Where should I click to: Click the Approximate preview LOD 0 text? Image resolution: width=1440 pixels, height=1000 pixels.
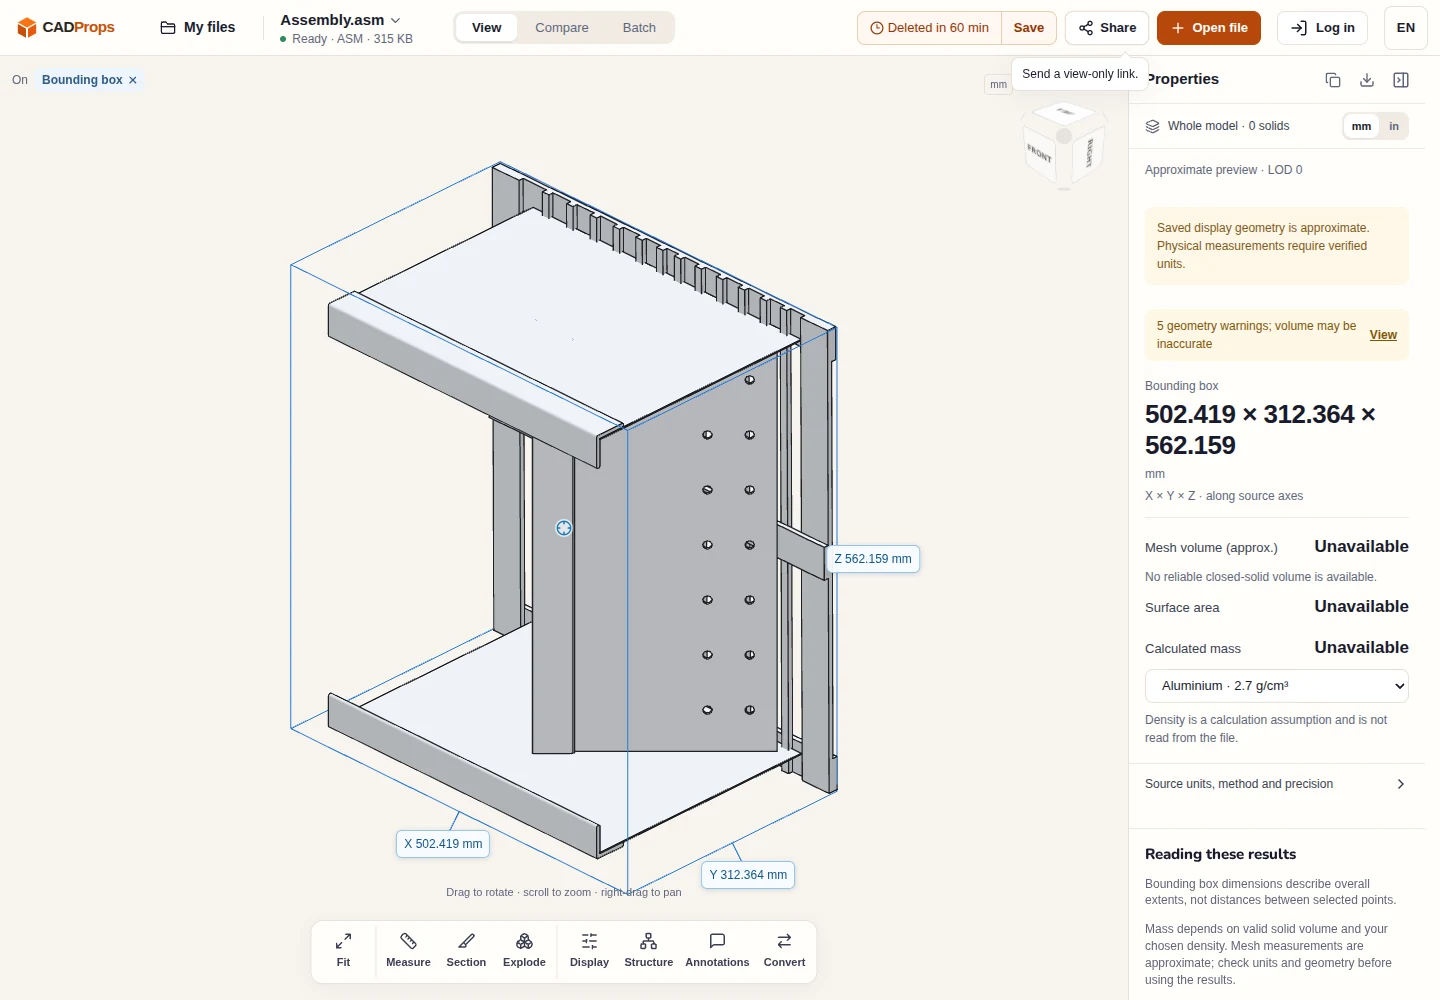(x=1223, y=170)
